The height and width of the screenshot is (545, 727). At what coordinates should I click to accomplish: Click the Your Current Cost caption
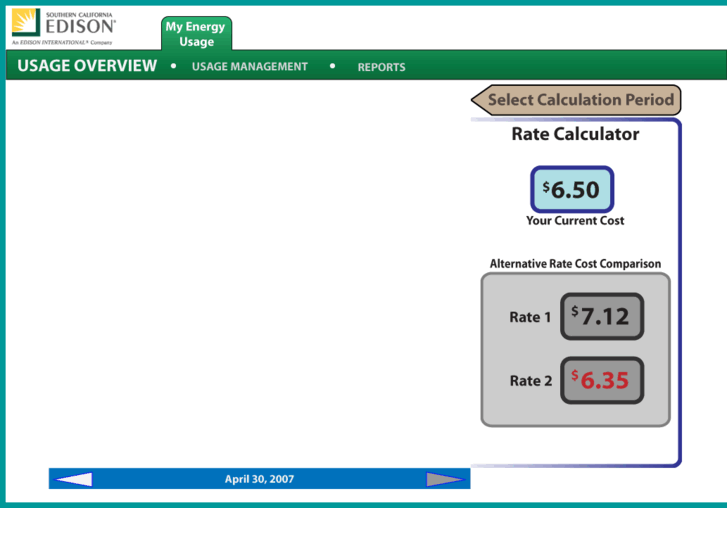pos(575,220)
